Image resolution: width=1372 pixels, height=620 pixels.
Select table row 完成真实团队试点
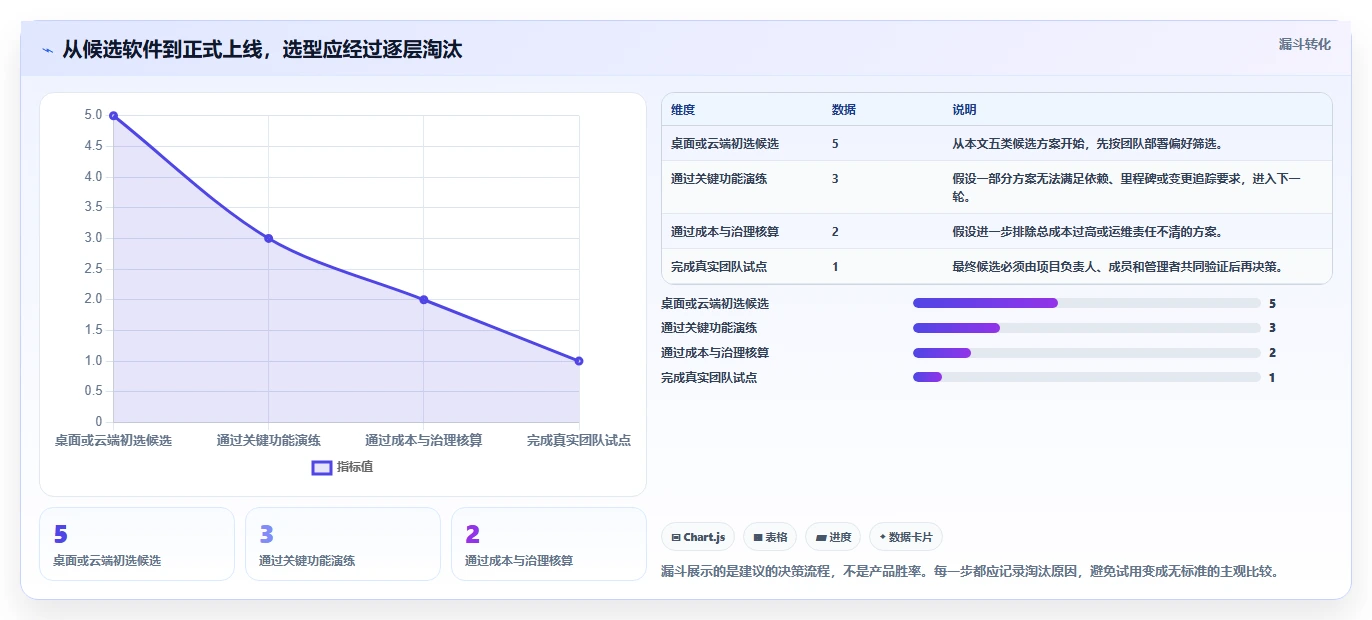click(997, 267)
